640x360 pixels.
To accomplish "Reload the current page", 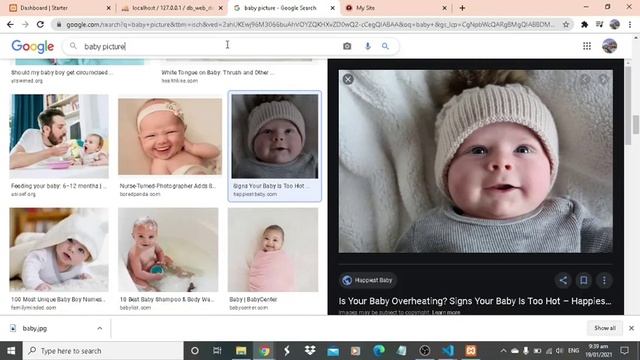I will [x=40, y=24].
